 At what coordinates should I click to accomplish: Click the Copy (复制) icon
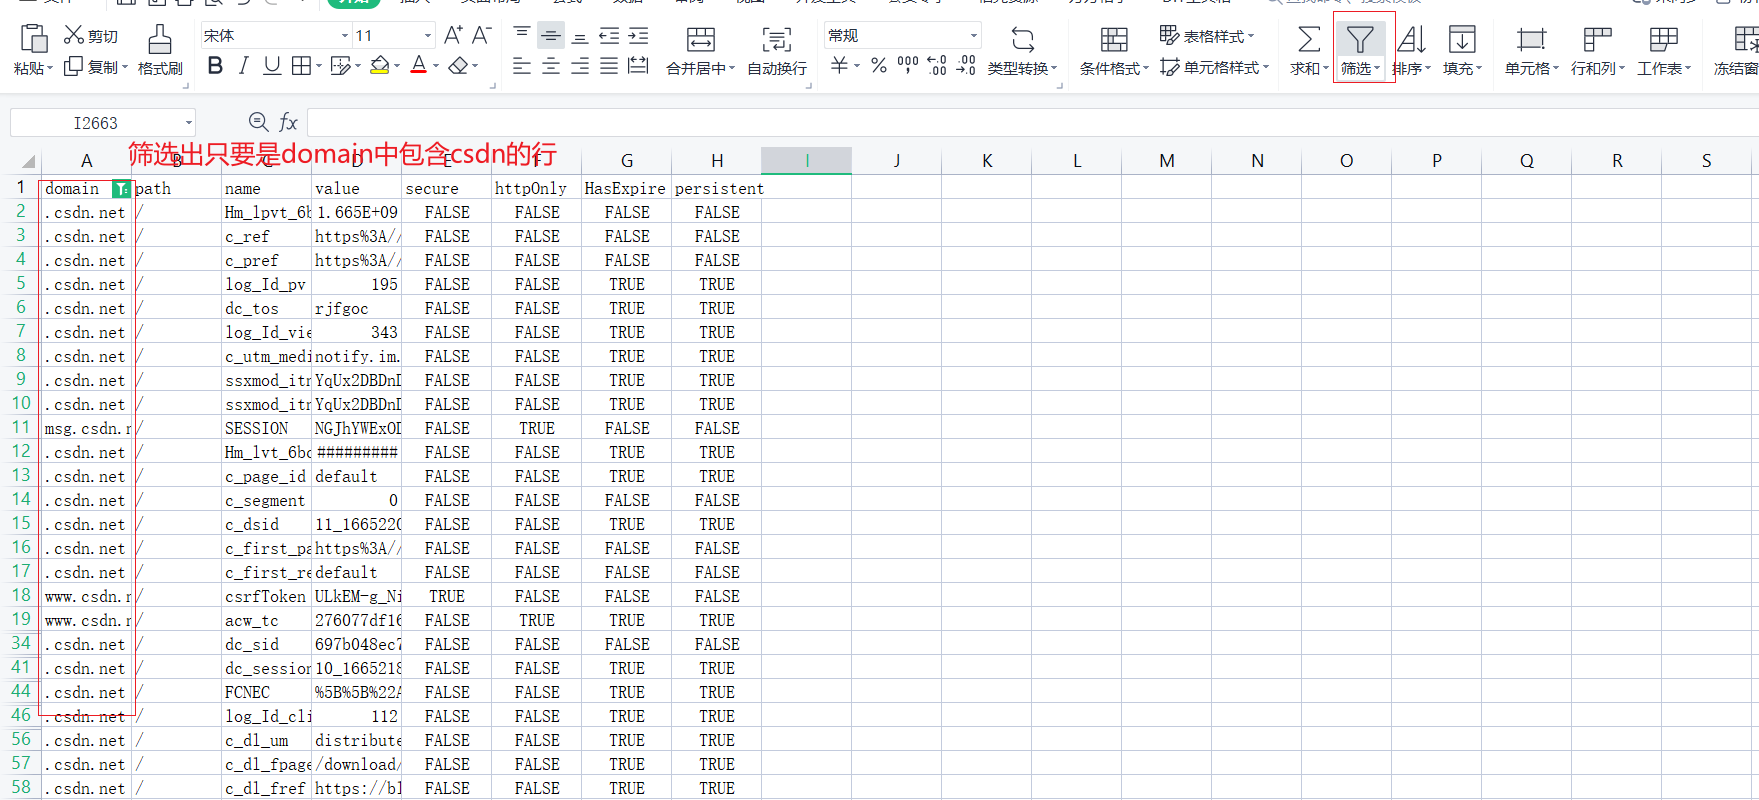73,67
